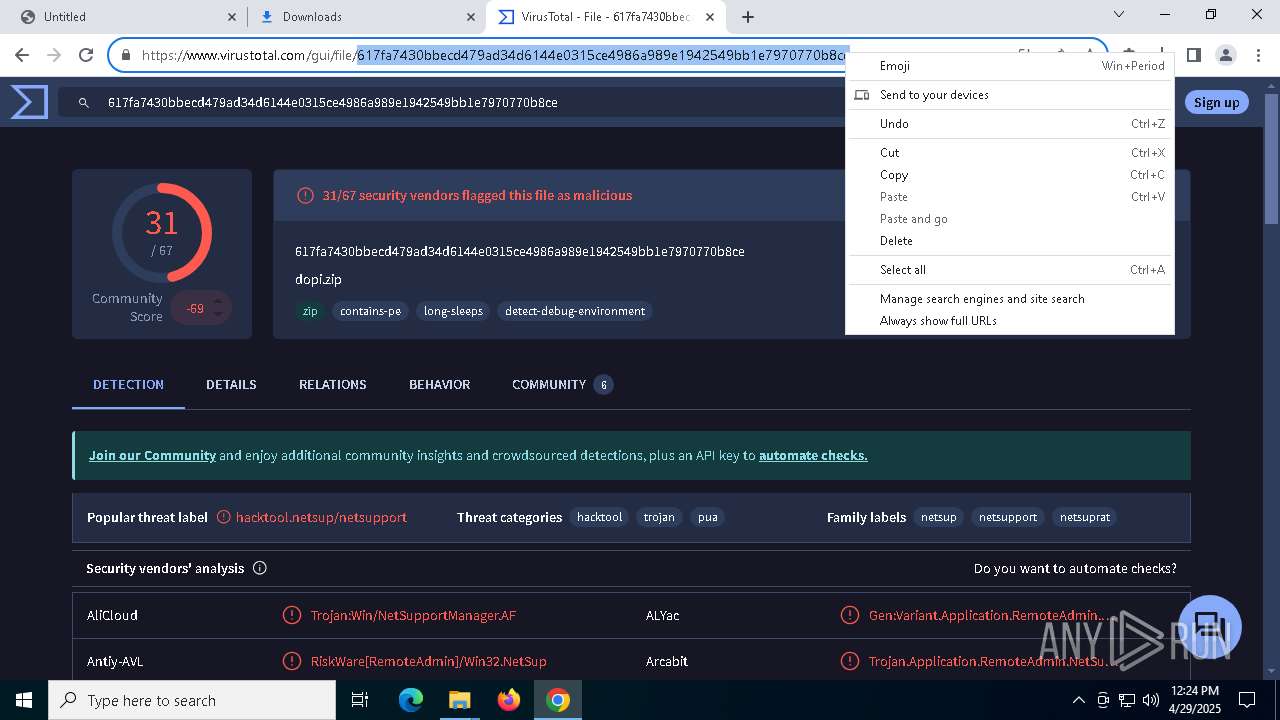This screenshot has height=720, width=1280.
Task: Open the COMMUNITY tab
Action: pos(561,384)
